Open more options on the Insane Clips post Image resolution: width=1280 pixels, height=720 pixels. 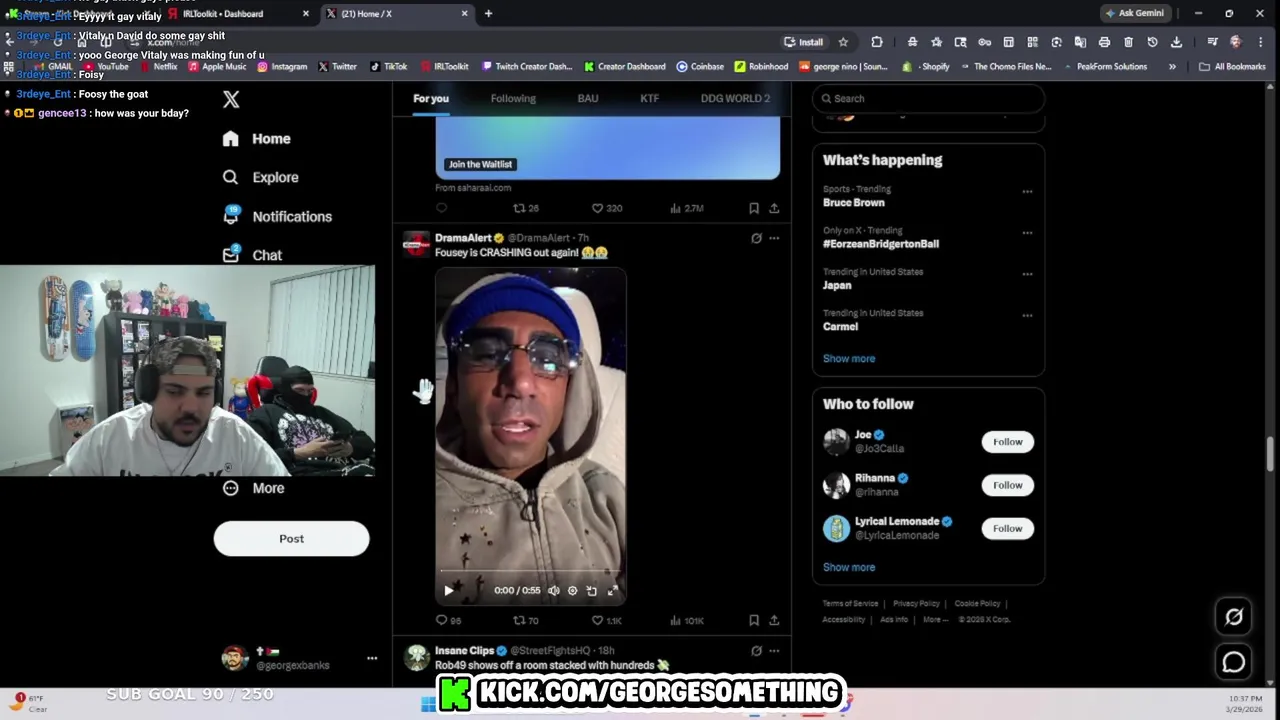click(x=774, y=651)
